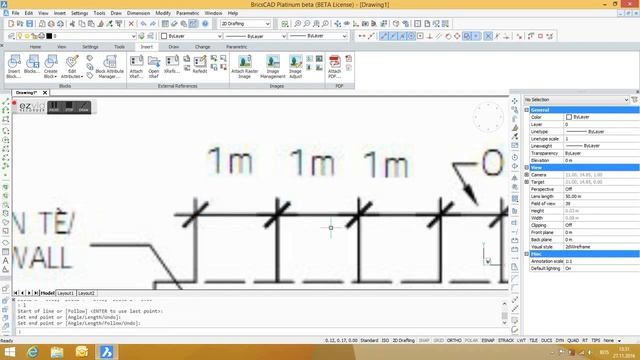Click the Redo arrow icon
This screenshot has width=640, height=360.
[153, 24]
